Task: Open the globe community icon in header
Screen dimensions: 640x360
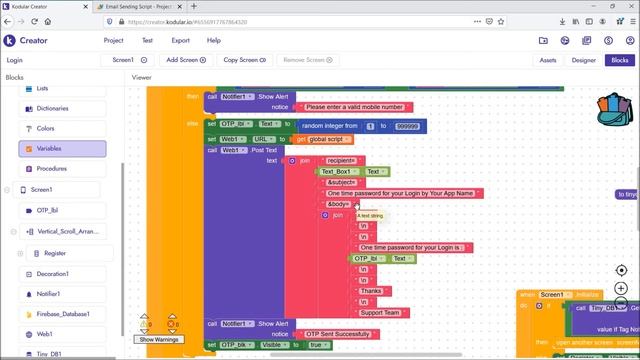Action: 565,40
